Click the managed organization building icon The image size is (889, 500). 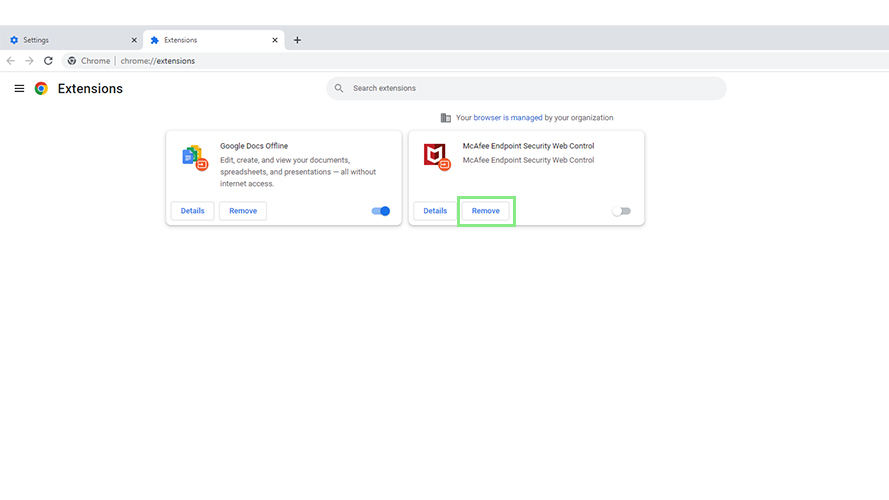pyautogui.click(x=446, y=118)
